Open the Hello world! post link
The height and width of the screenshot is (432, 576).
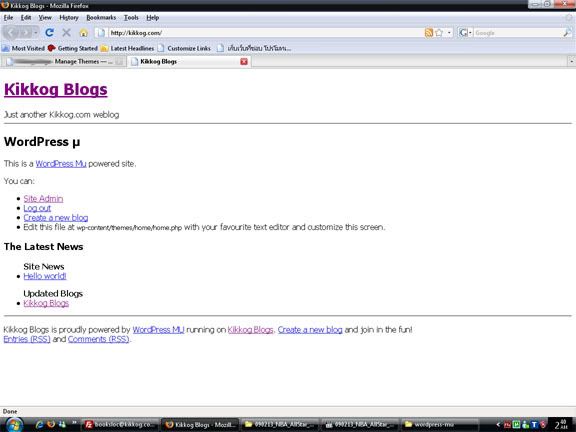(45, 276)
